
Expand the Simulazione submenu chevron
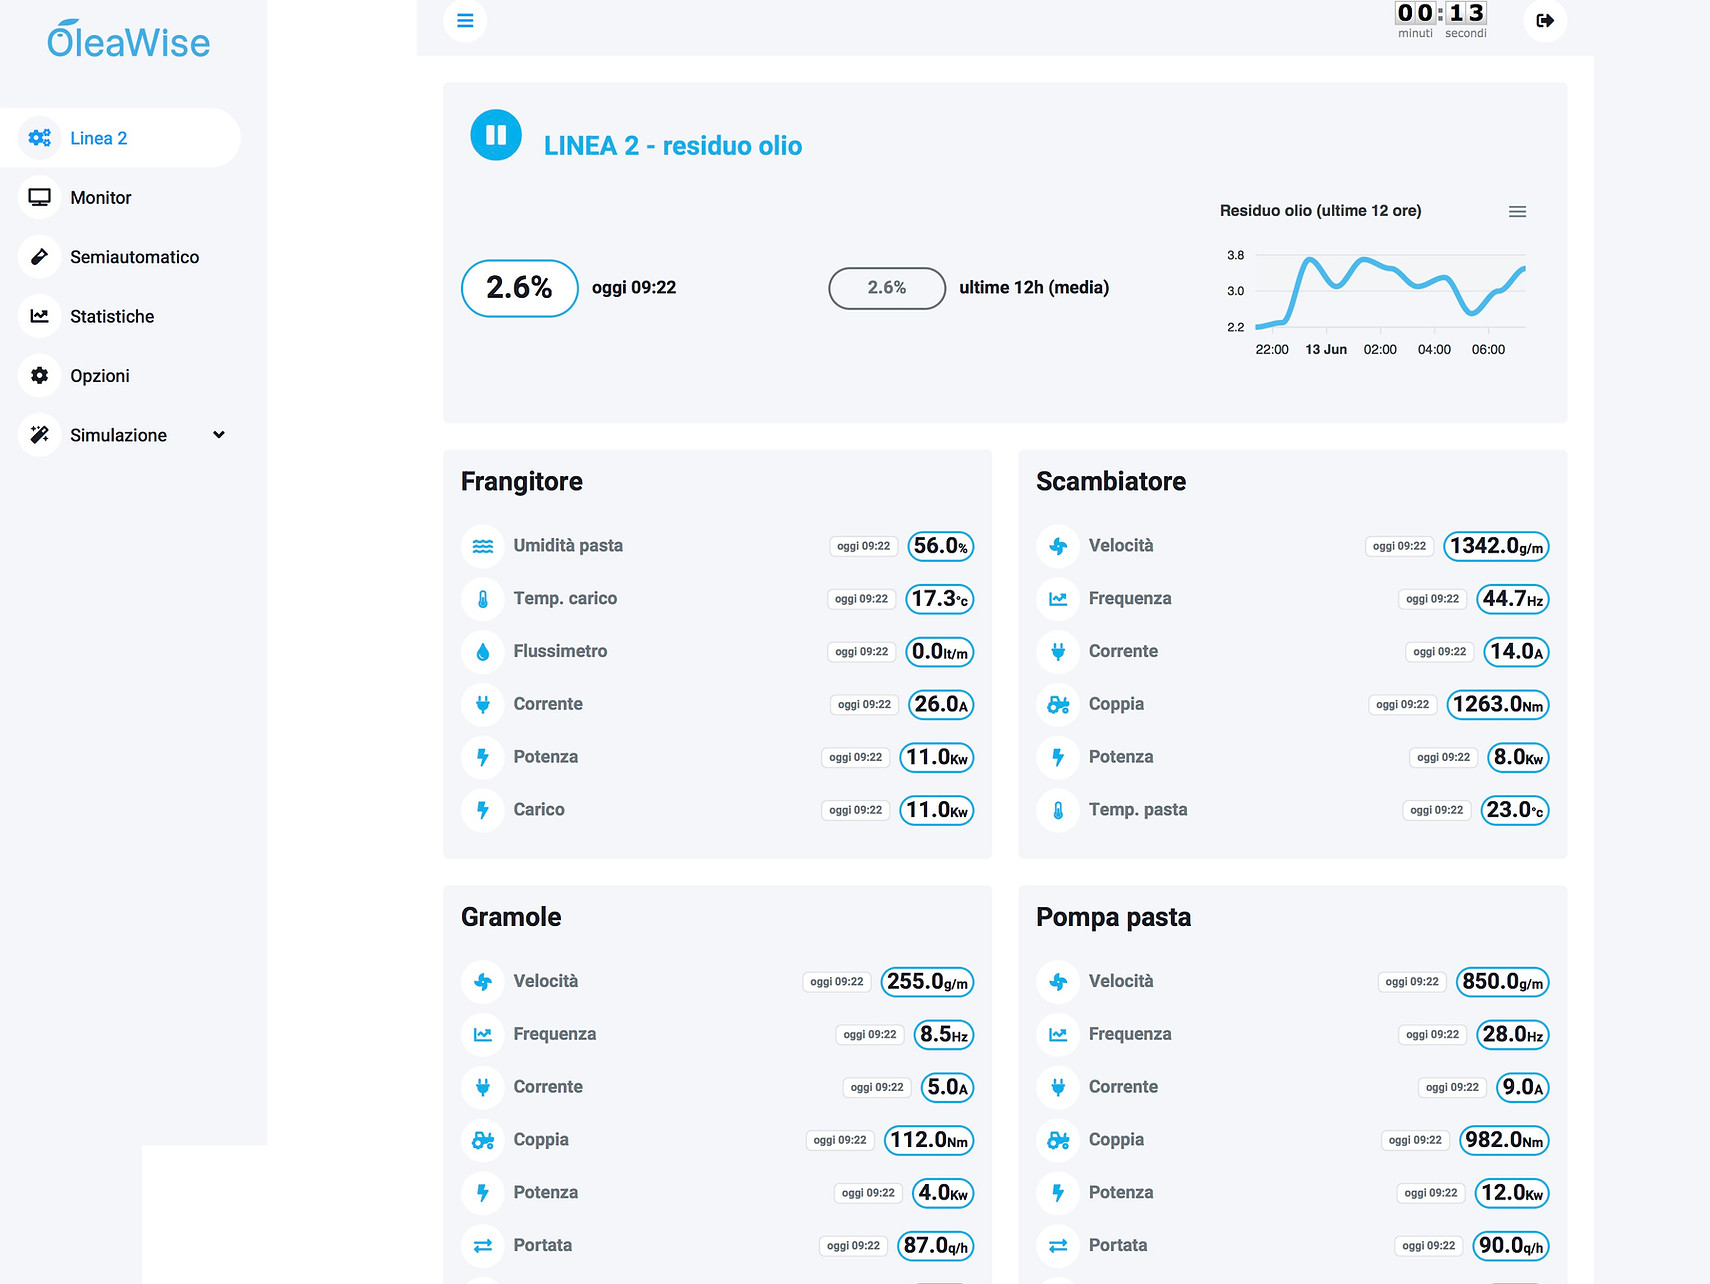click(219, 435)
